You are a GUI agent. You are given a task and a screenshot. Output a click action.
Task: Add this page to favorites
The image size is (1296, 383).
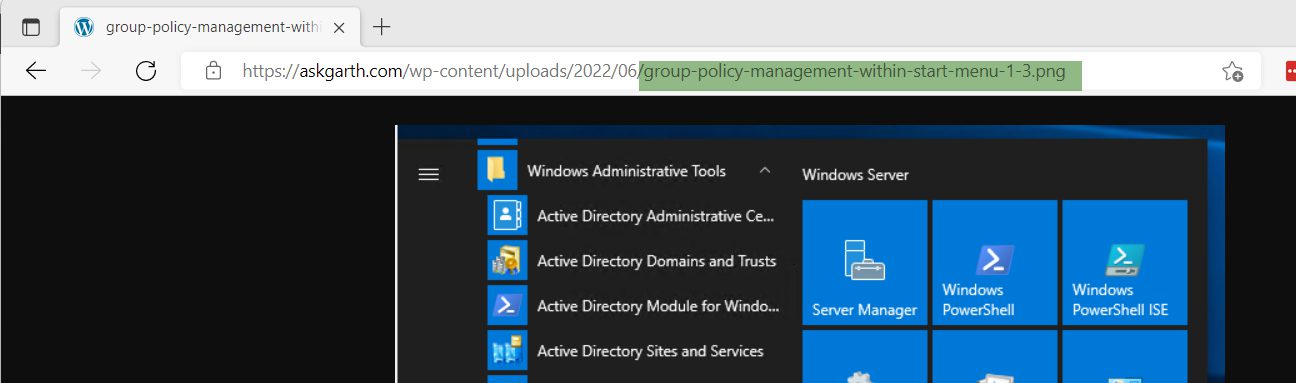point(1232,71)
